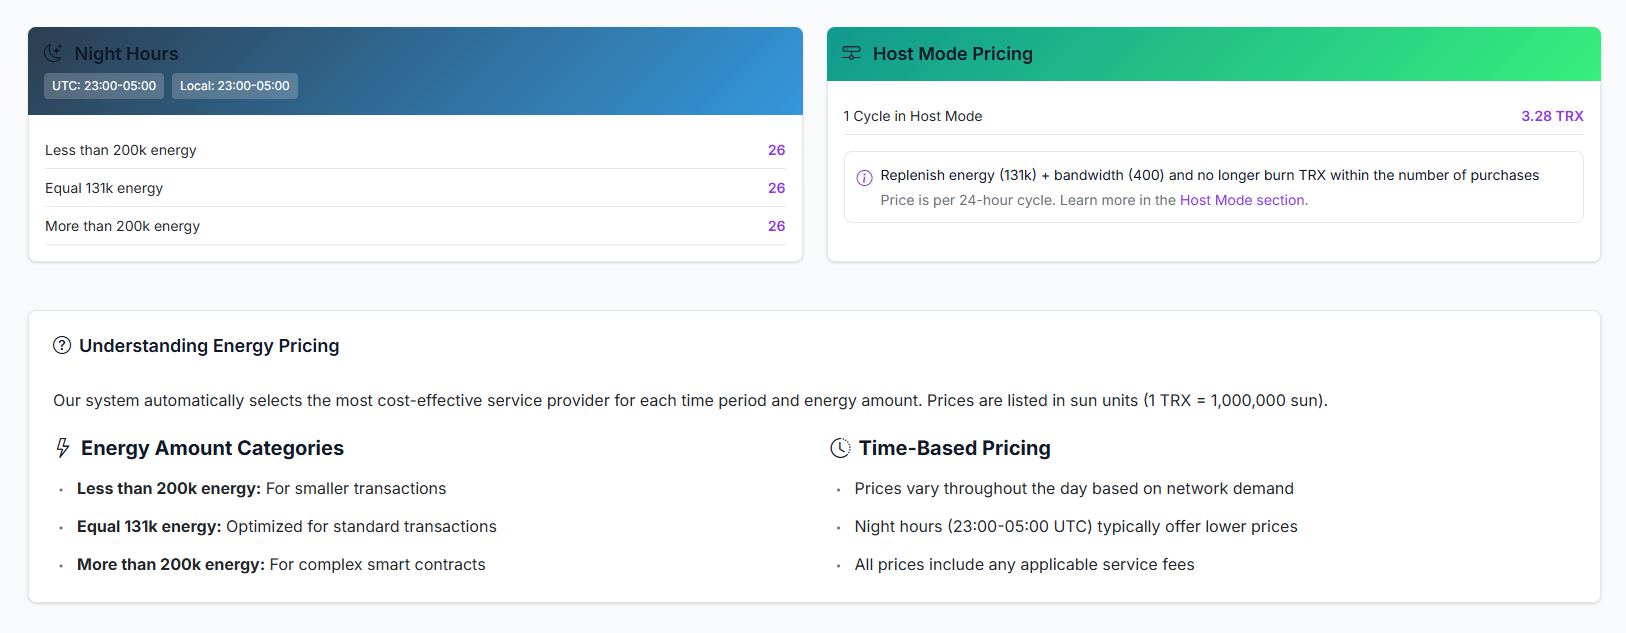Viewport: 1626px width, 633px height.
Task: Open the Host Mode section link
Action: 1242,200
